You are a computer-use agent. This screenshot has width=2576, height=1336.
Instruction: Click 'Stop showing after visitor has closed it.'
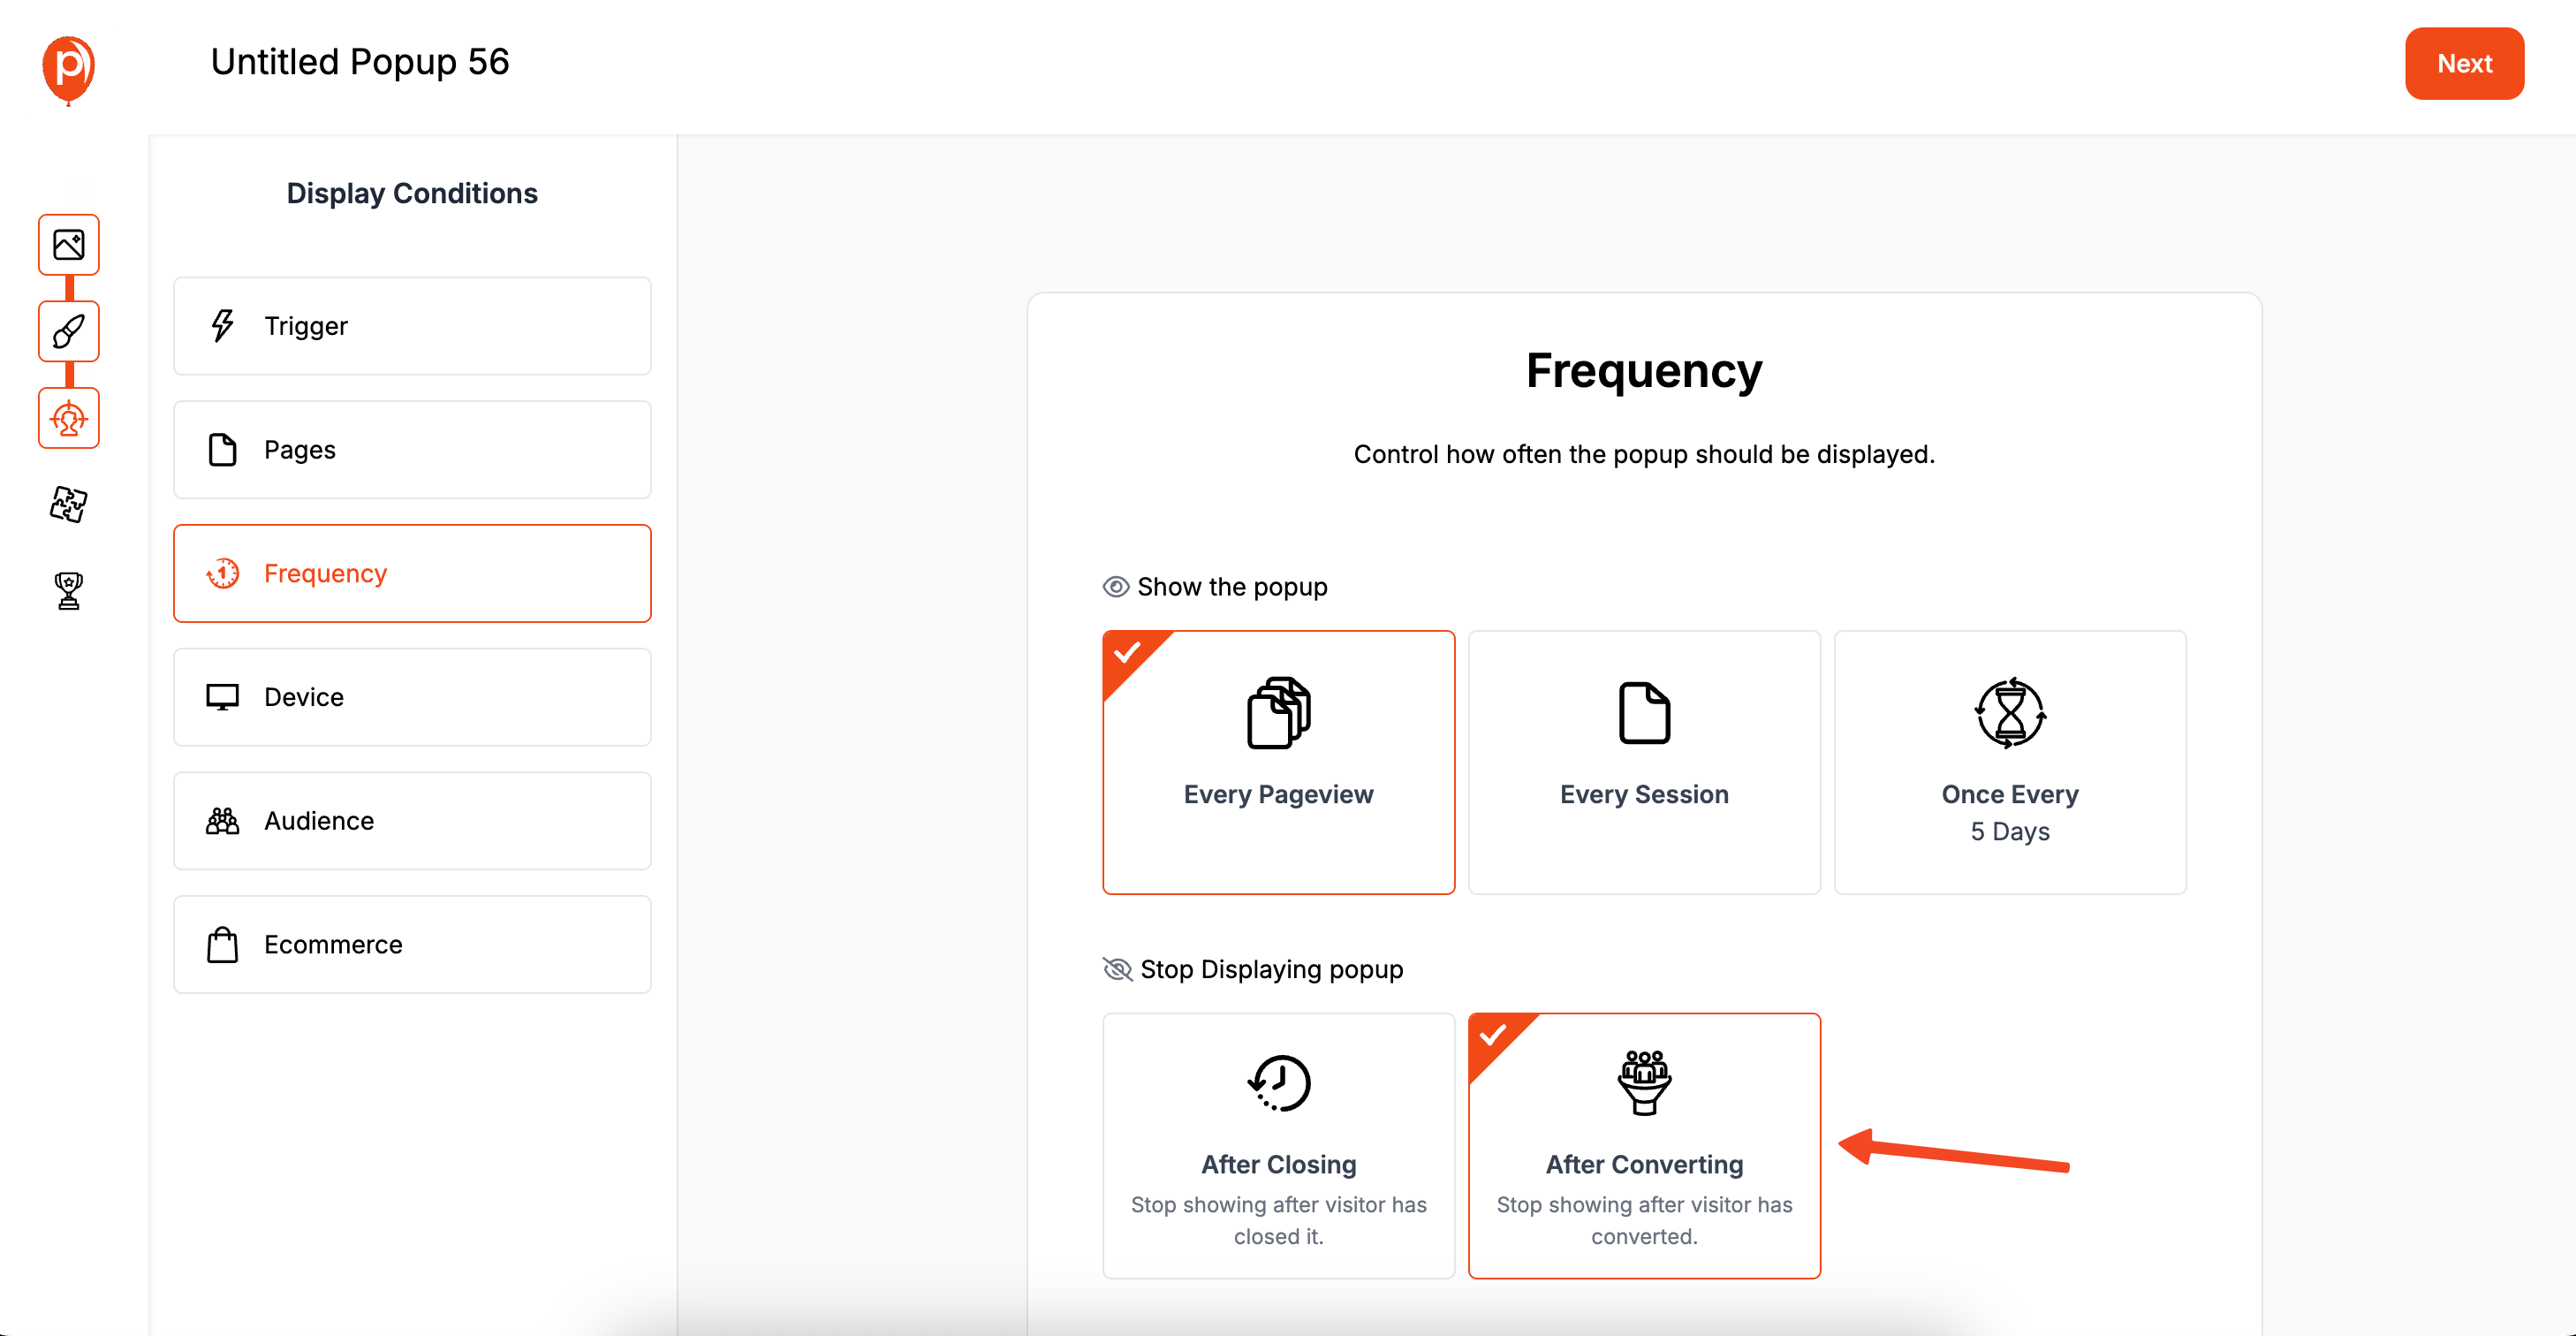tap(1279, 1220)
